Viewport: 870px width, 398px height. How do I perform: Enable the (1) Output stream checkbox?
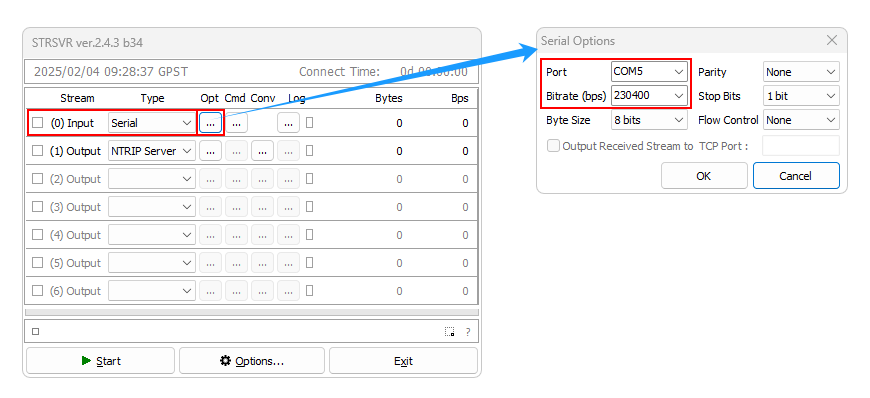coord(37,150)
